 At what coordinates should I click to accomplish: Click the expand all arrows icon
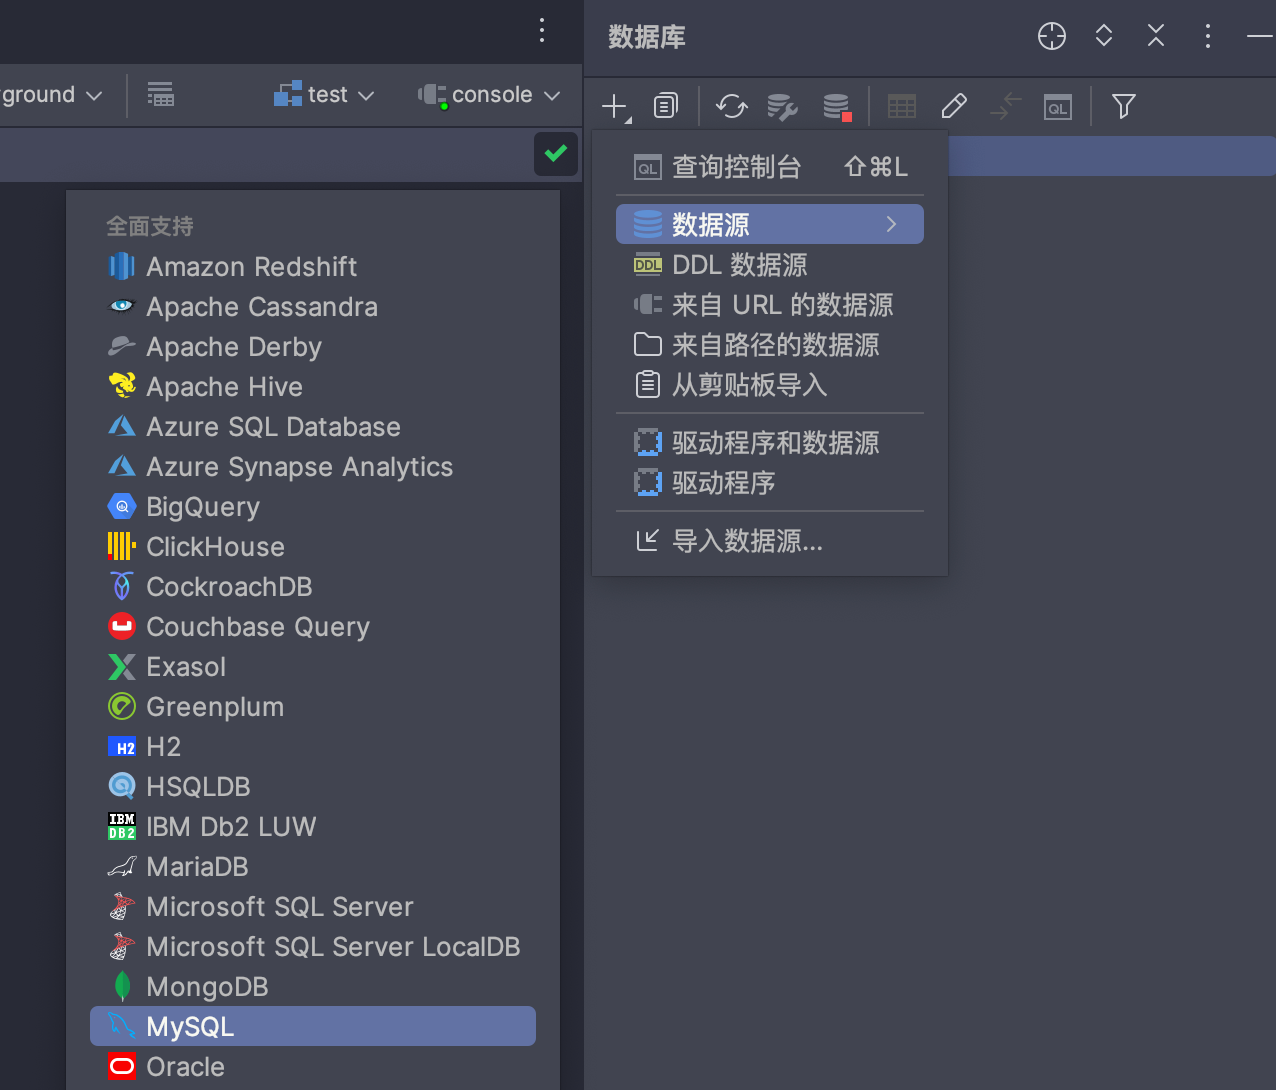click(1104, 36)
